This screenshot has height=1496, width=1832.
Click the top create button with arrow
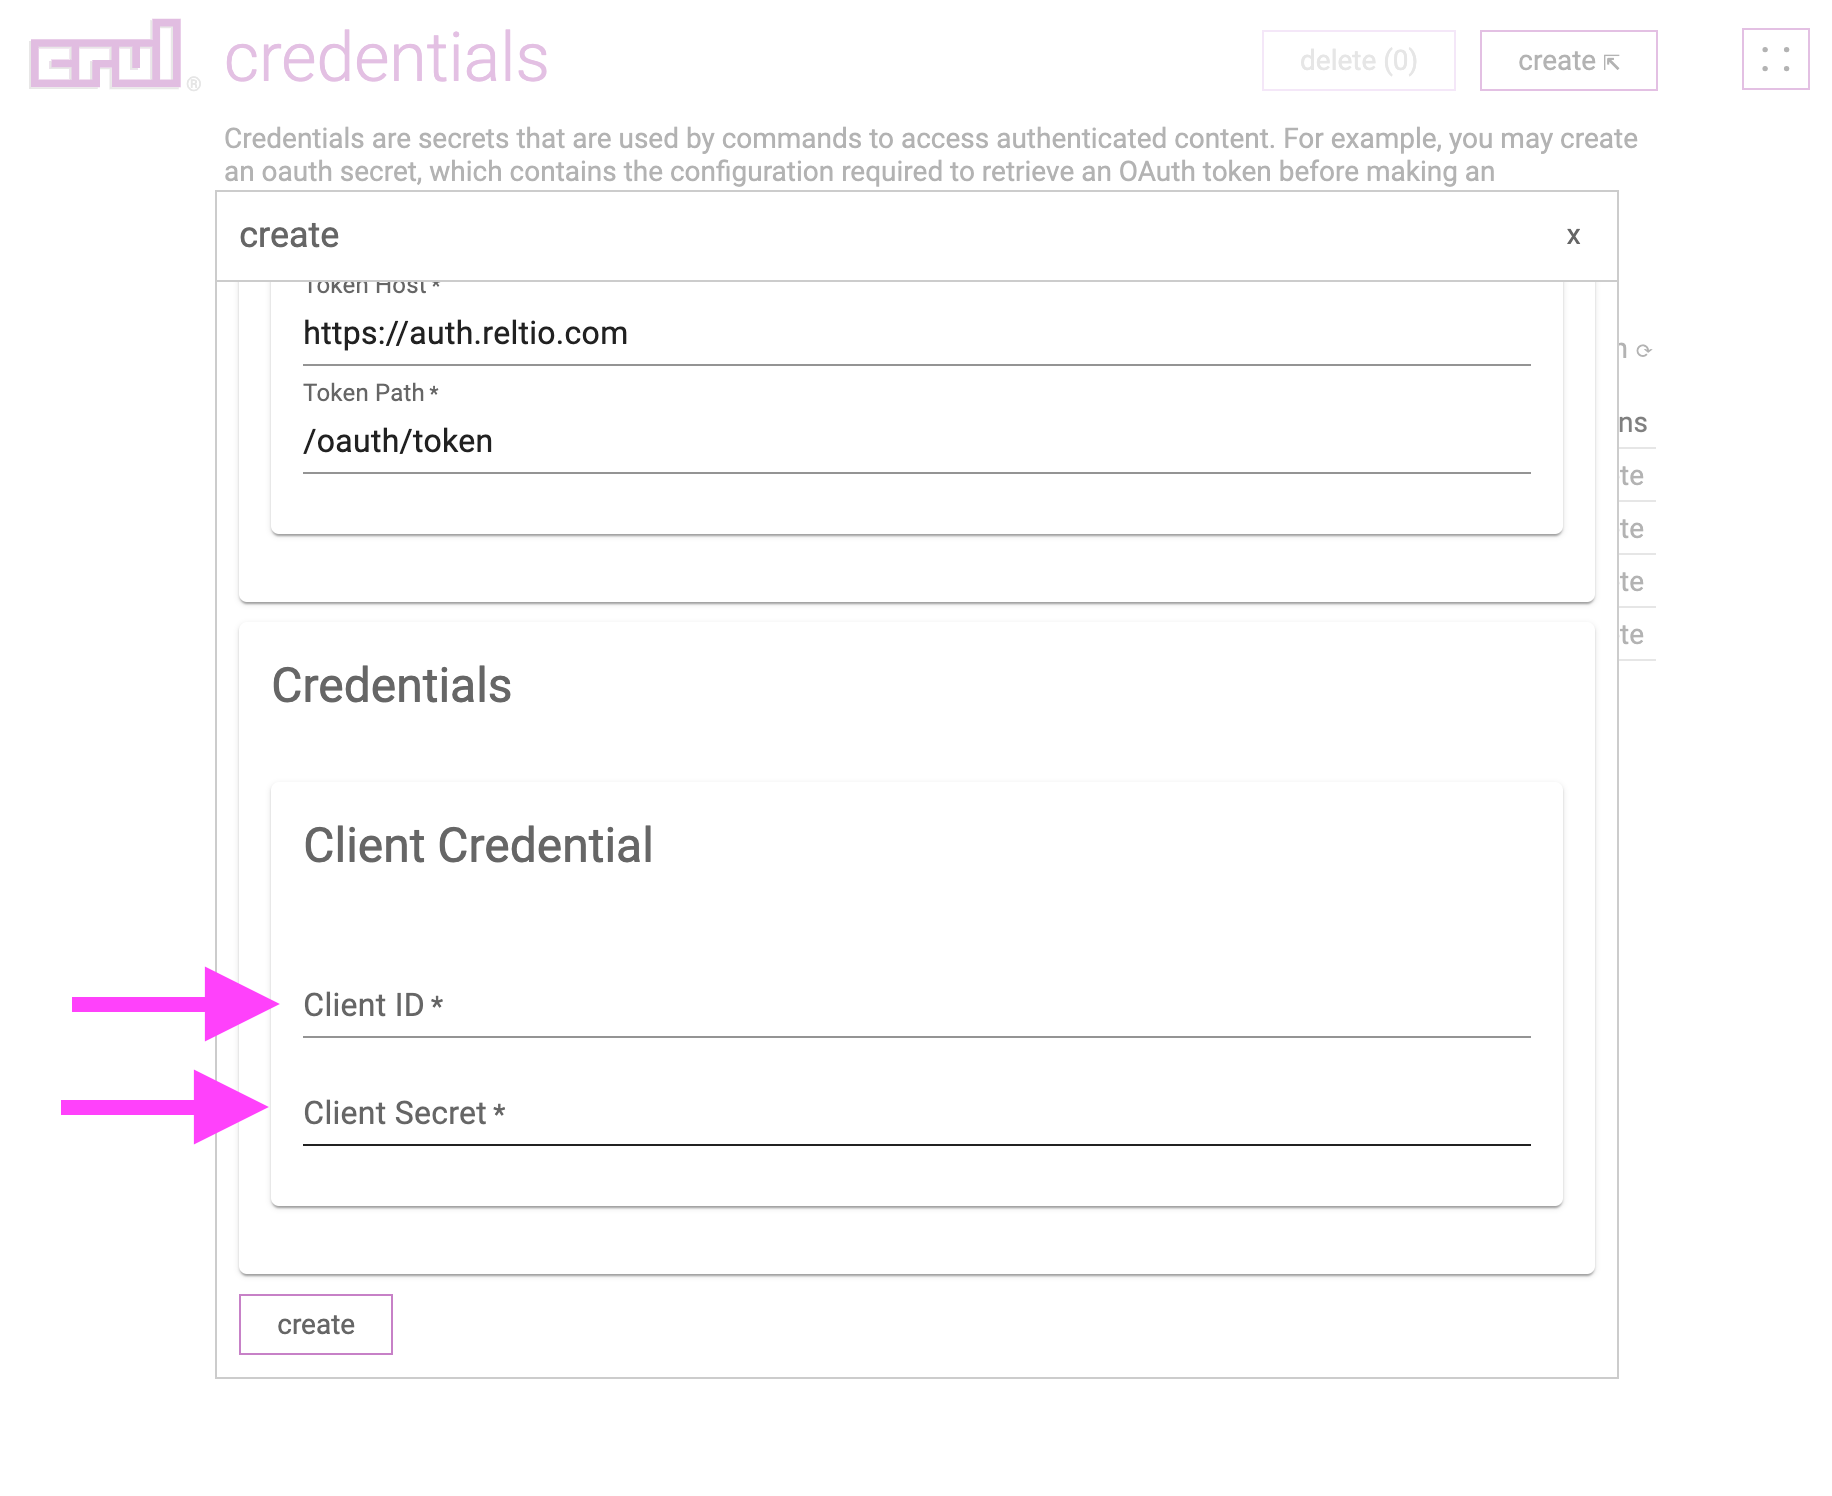pos(1568,61)
